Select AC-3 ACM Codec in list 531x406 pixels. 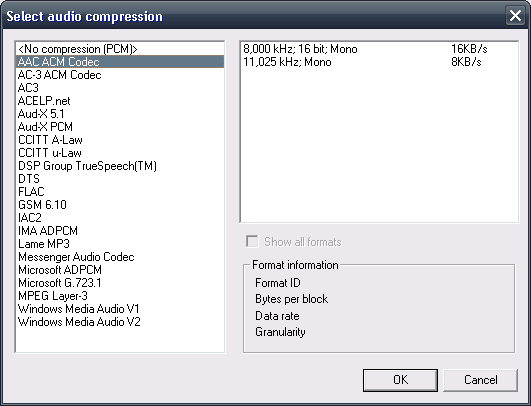(120, 75)
